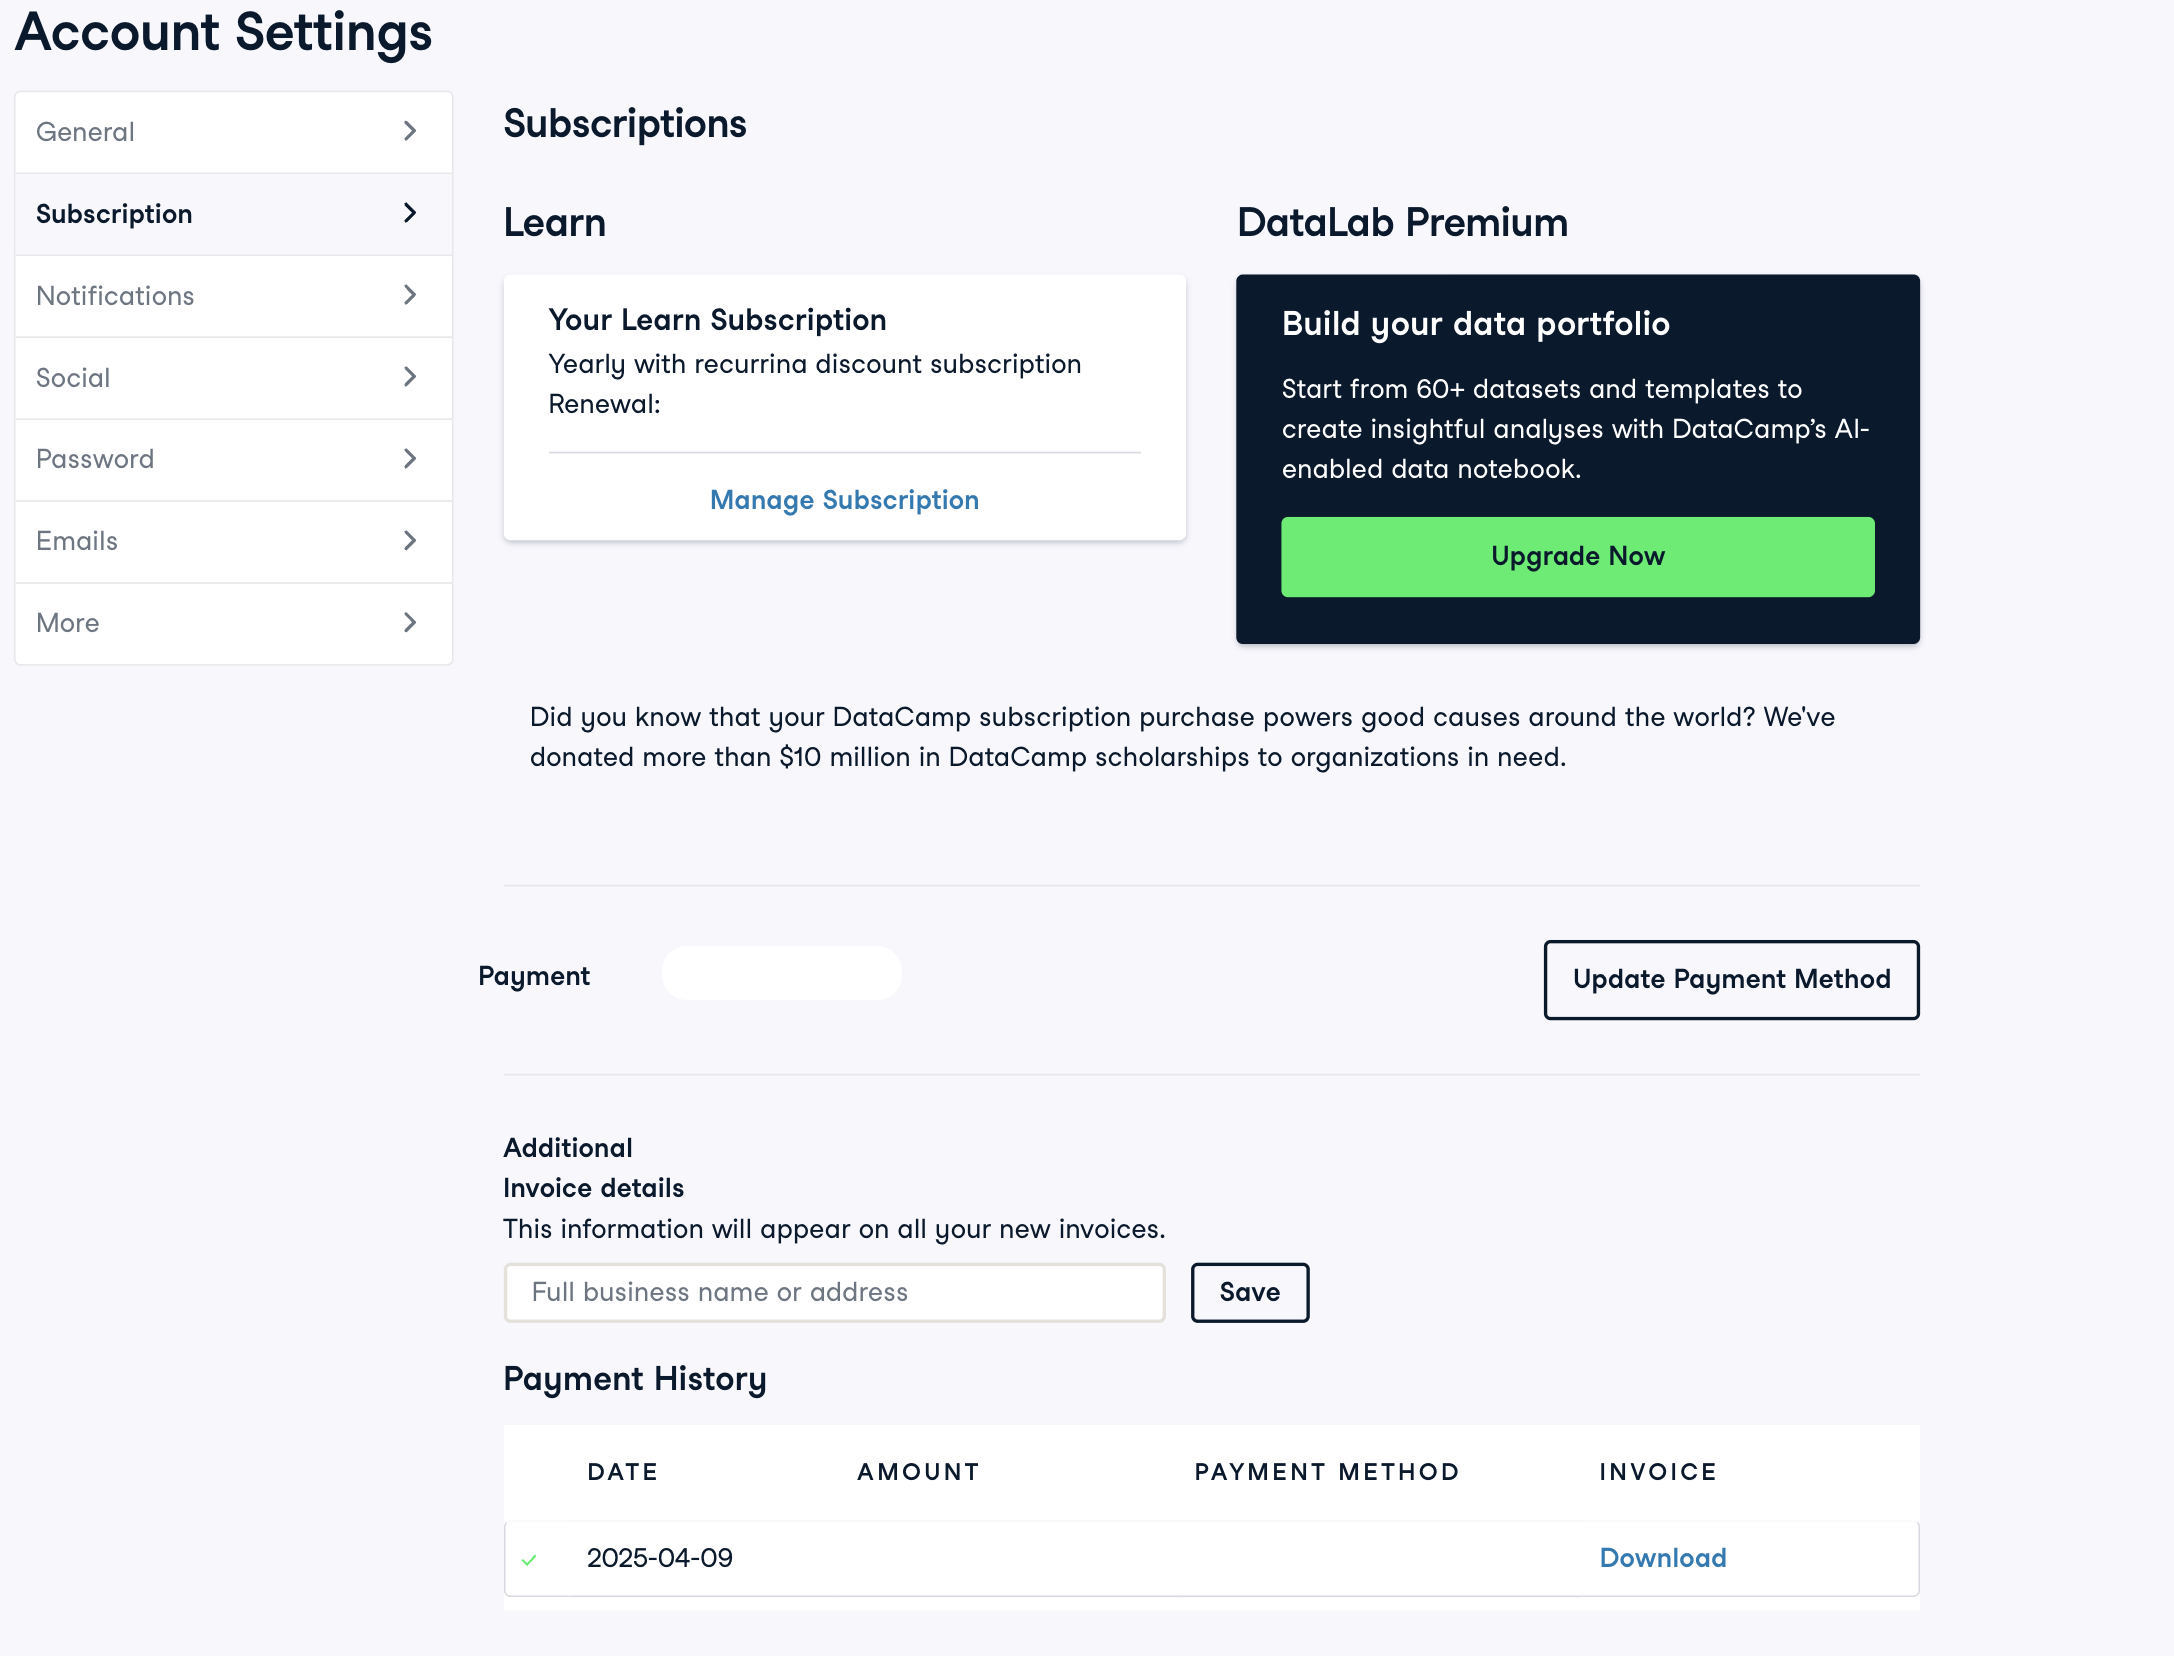Click the chevron next to Password

pos(410,459)
